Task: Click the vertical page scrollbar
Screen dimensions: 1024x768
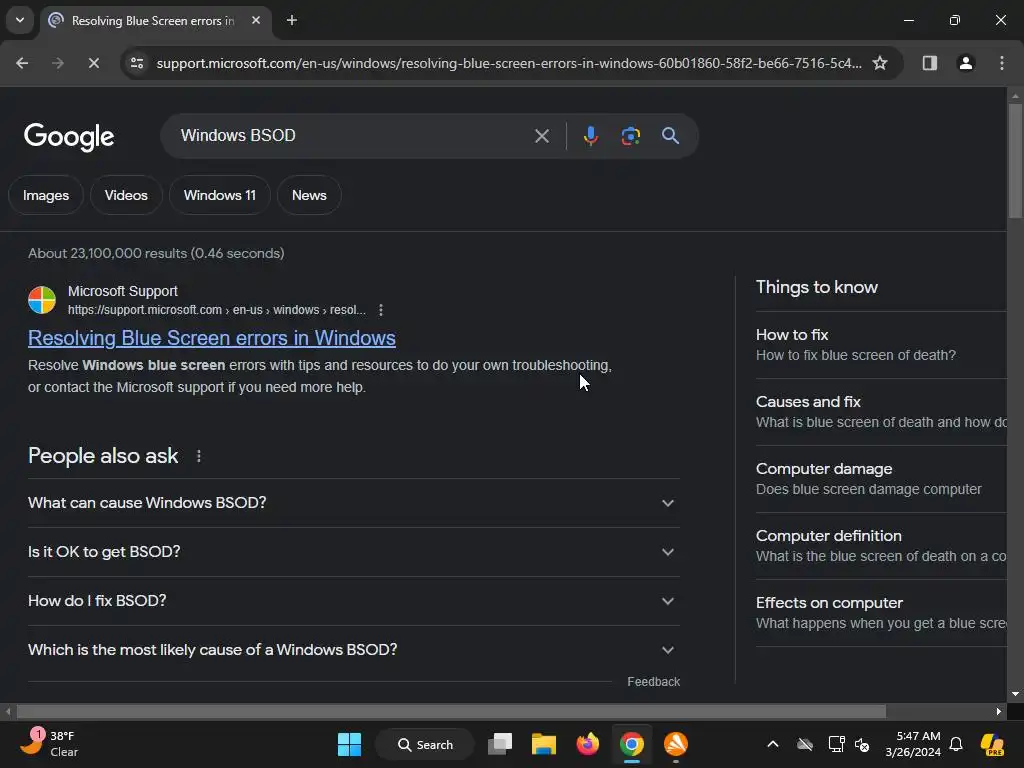Action: coord(1015,161)
